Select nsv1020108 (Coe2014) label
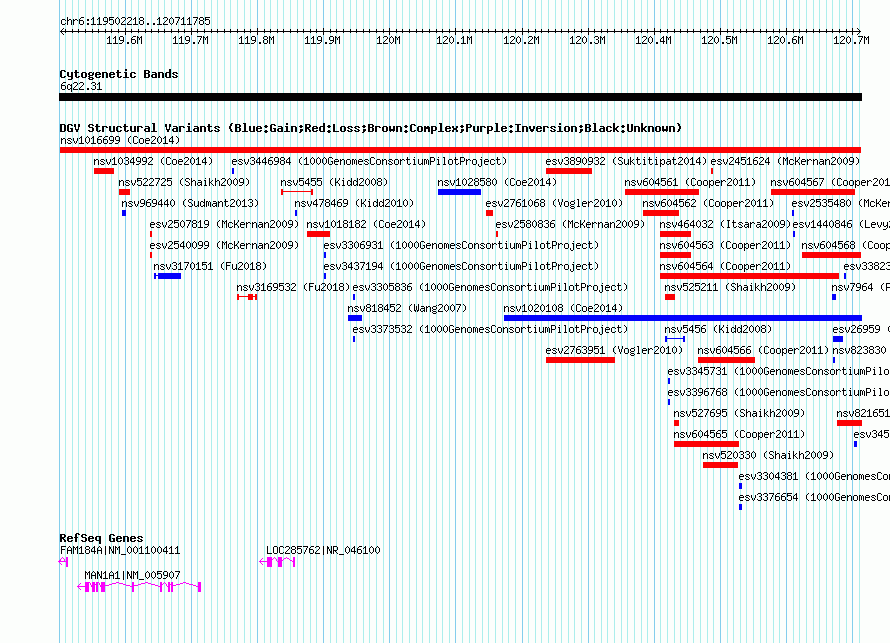Viewport: 890px width, 643px height. [563, 308]
